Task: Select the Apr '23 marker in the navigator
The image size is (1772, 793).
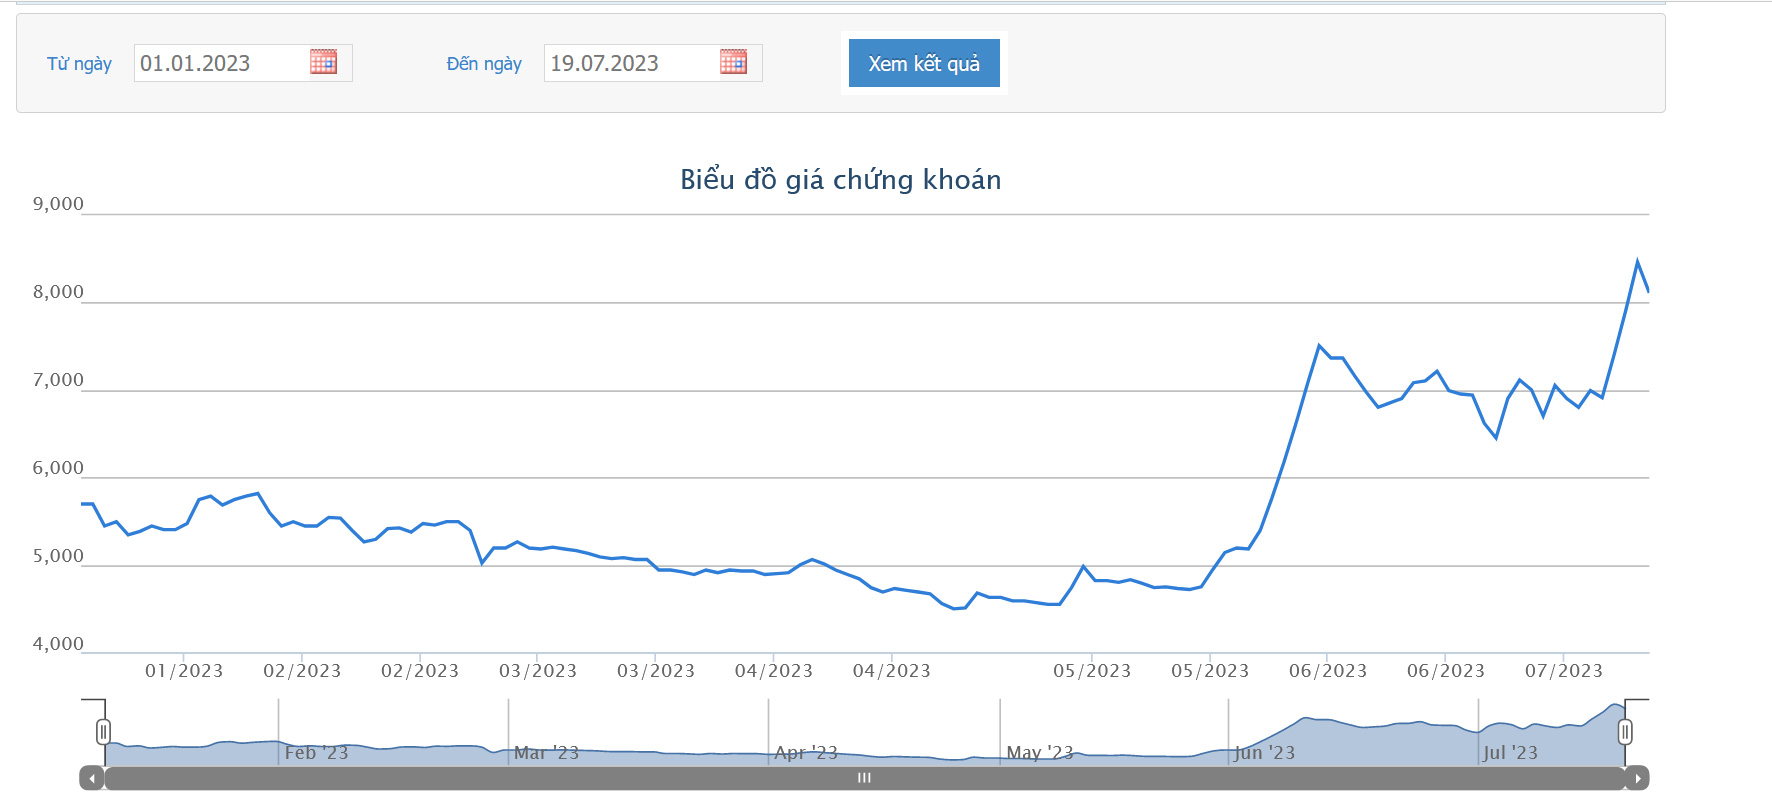Action: pos(805,753)
